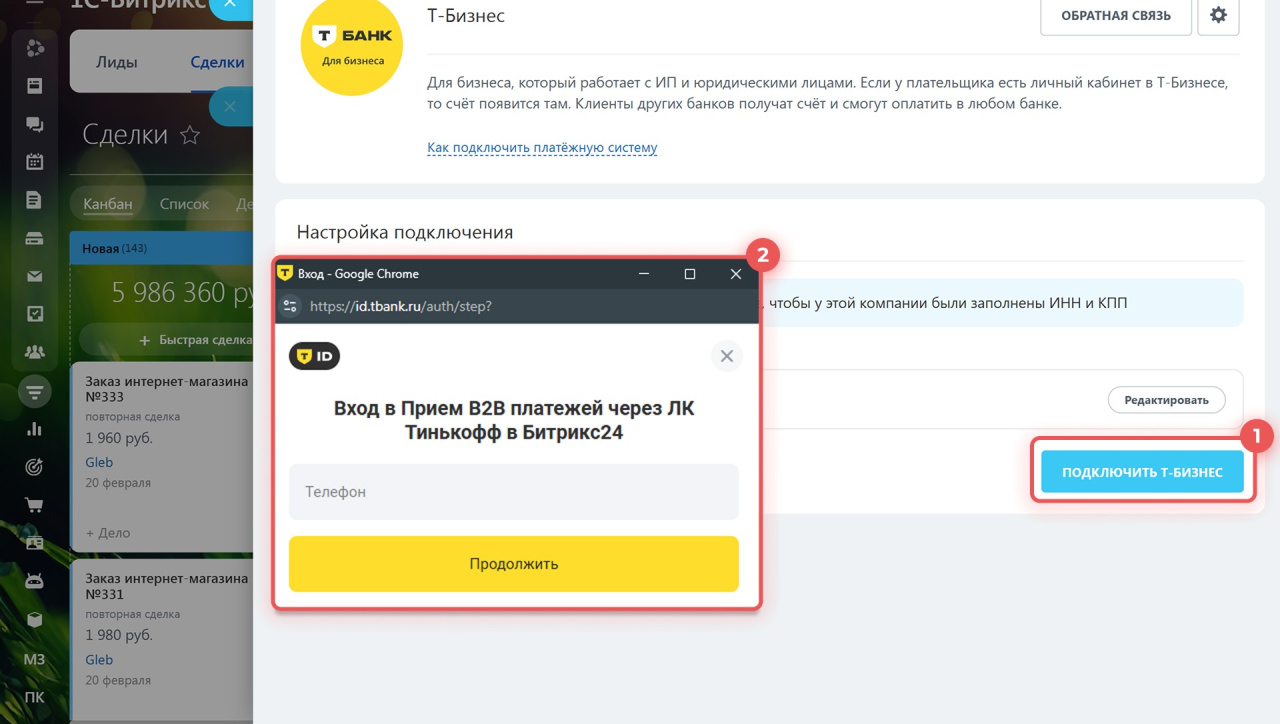Screen dimensions: 1280x724
Task: Click the Обратная связь button
Action: [1116, 16]
